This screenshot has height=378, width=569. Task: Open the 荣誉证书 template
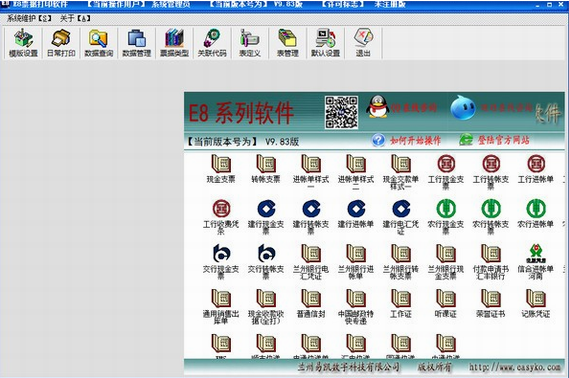[x=491, y=304]
